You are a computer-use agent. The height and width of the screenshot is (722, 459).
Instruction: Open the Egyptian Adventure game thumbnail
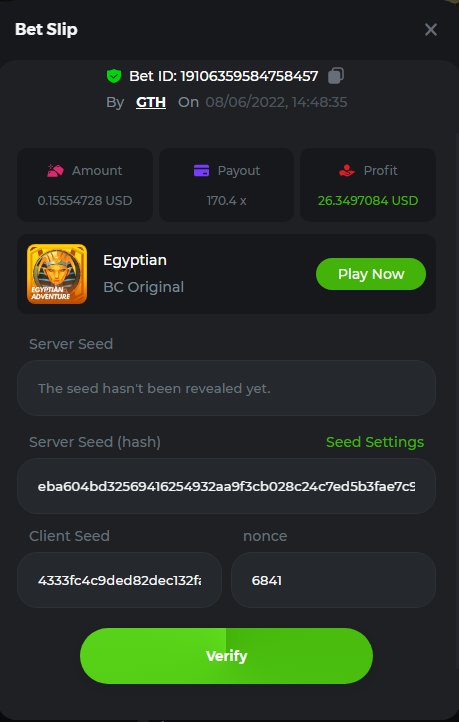pos(57,274)
